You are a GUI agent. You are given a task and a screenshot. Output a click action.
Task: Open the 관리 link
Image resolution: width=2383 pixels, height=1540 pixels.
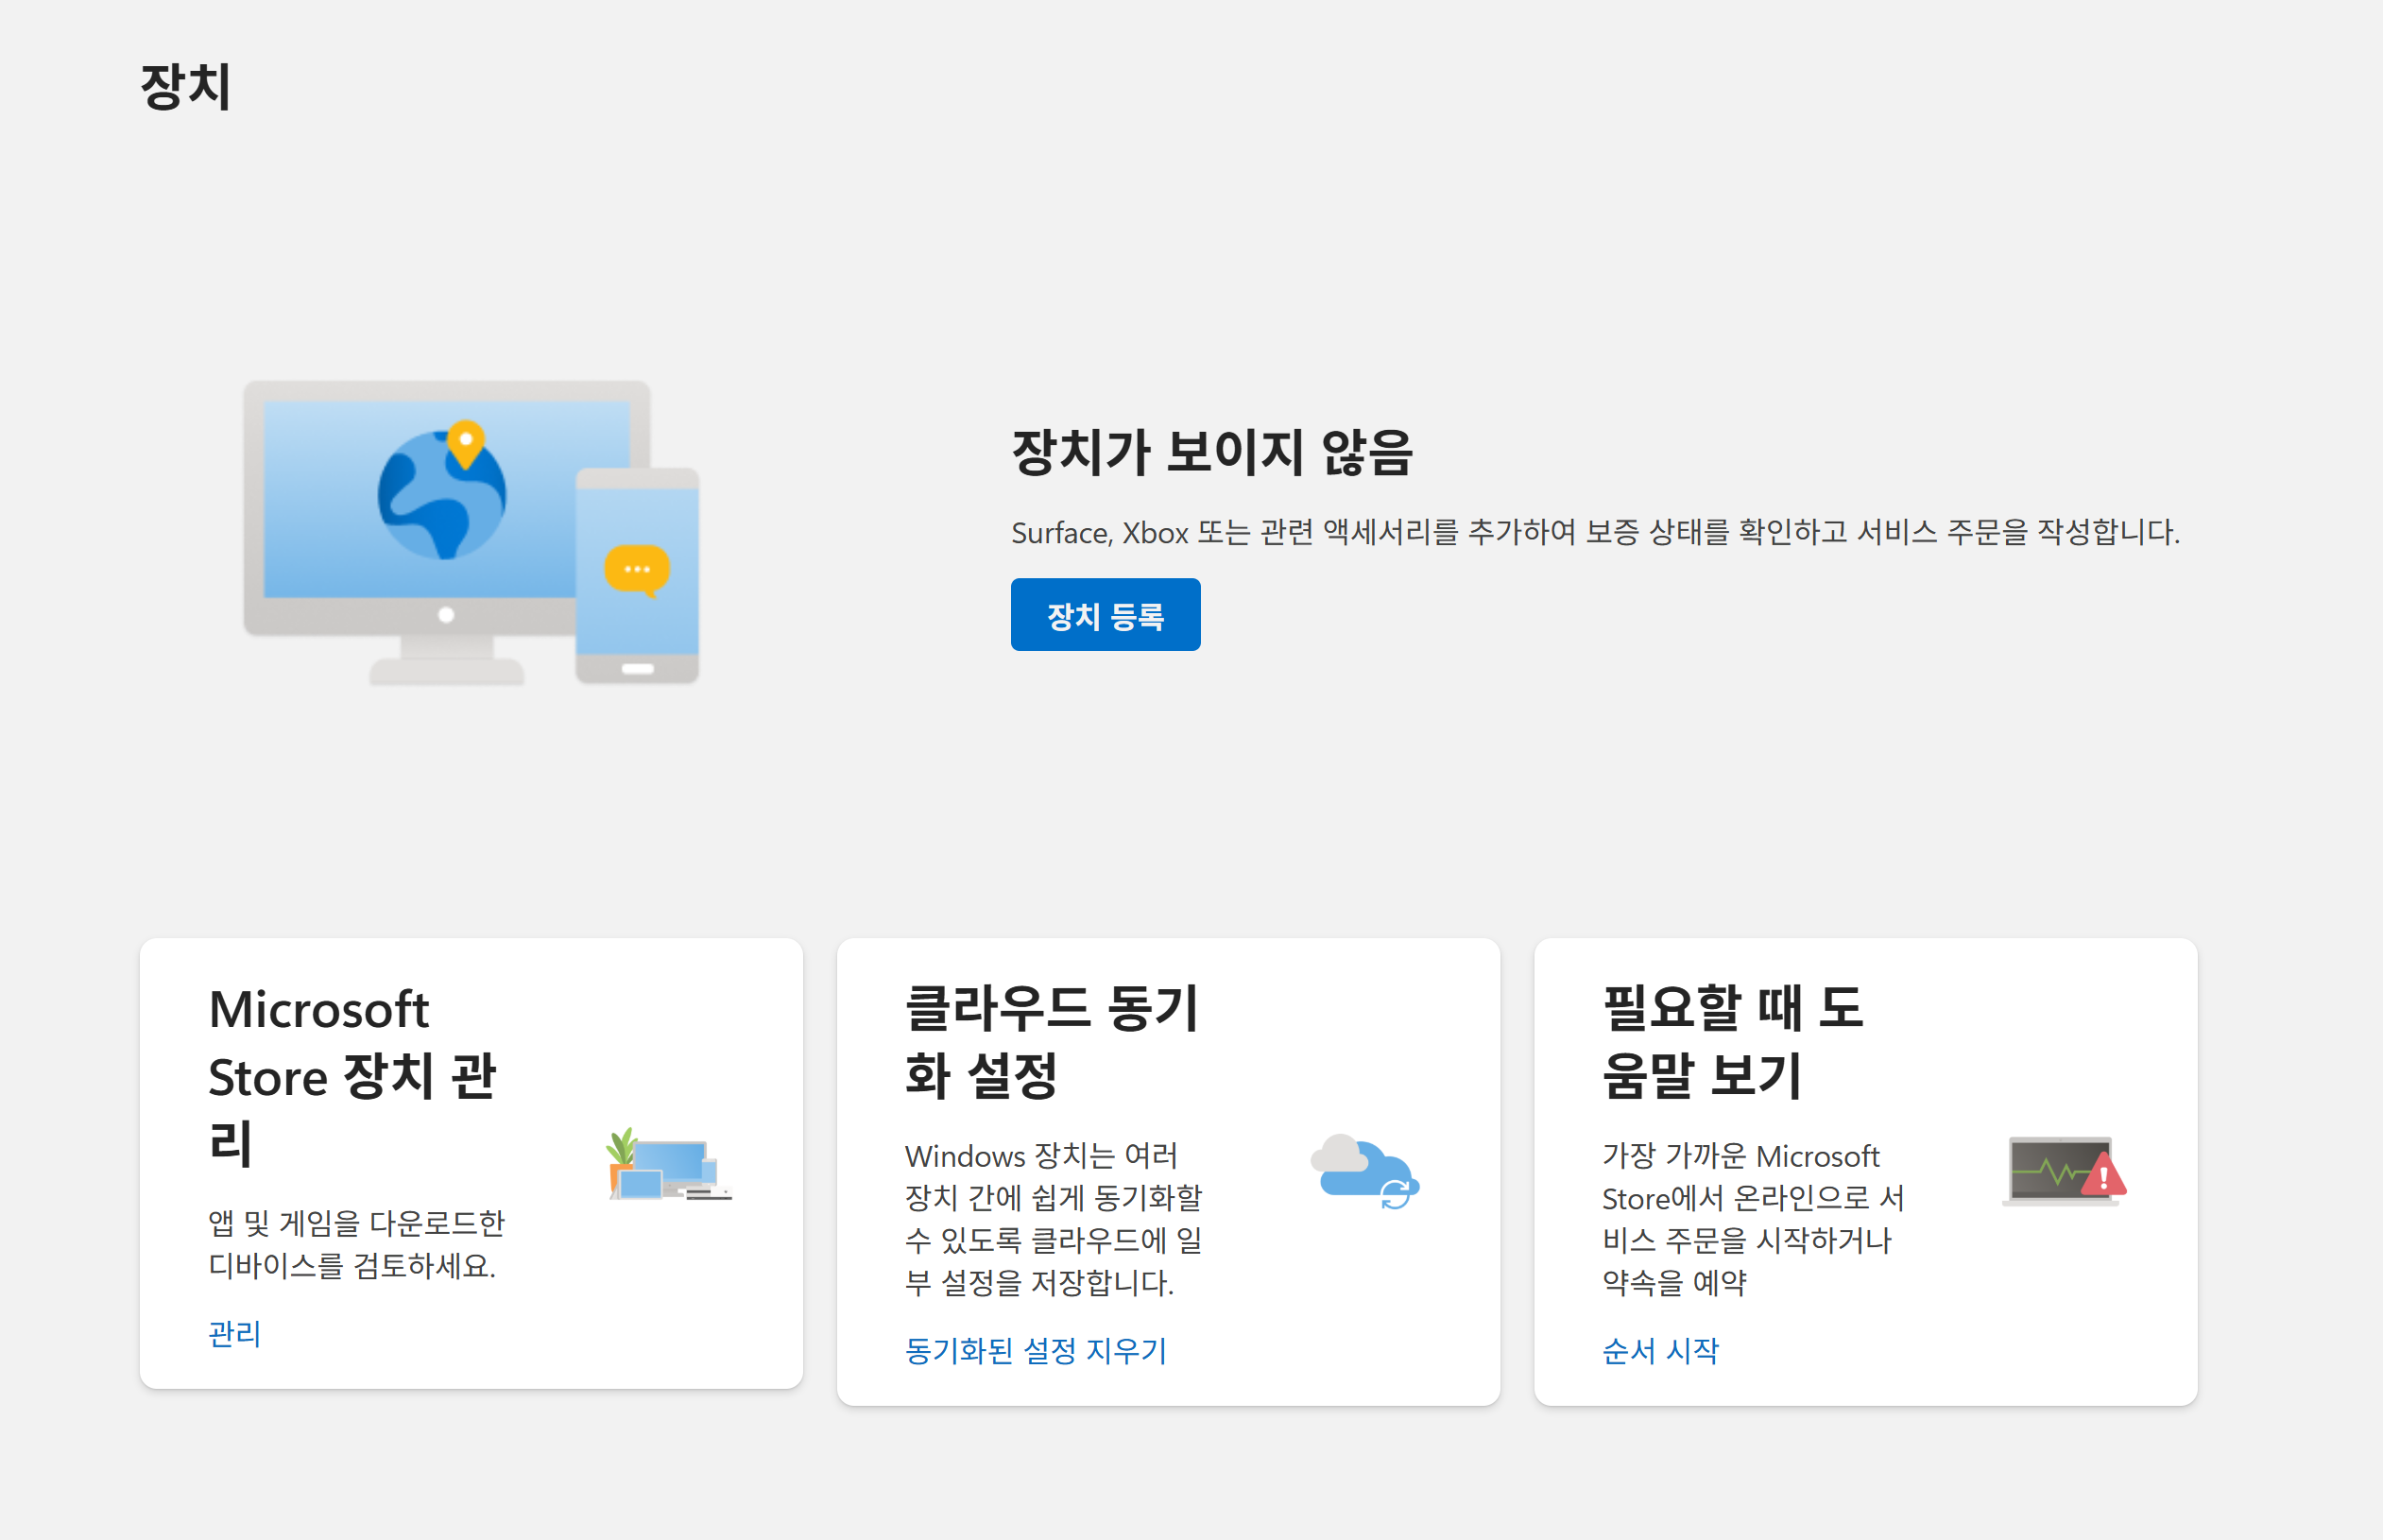(234, 1333)
